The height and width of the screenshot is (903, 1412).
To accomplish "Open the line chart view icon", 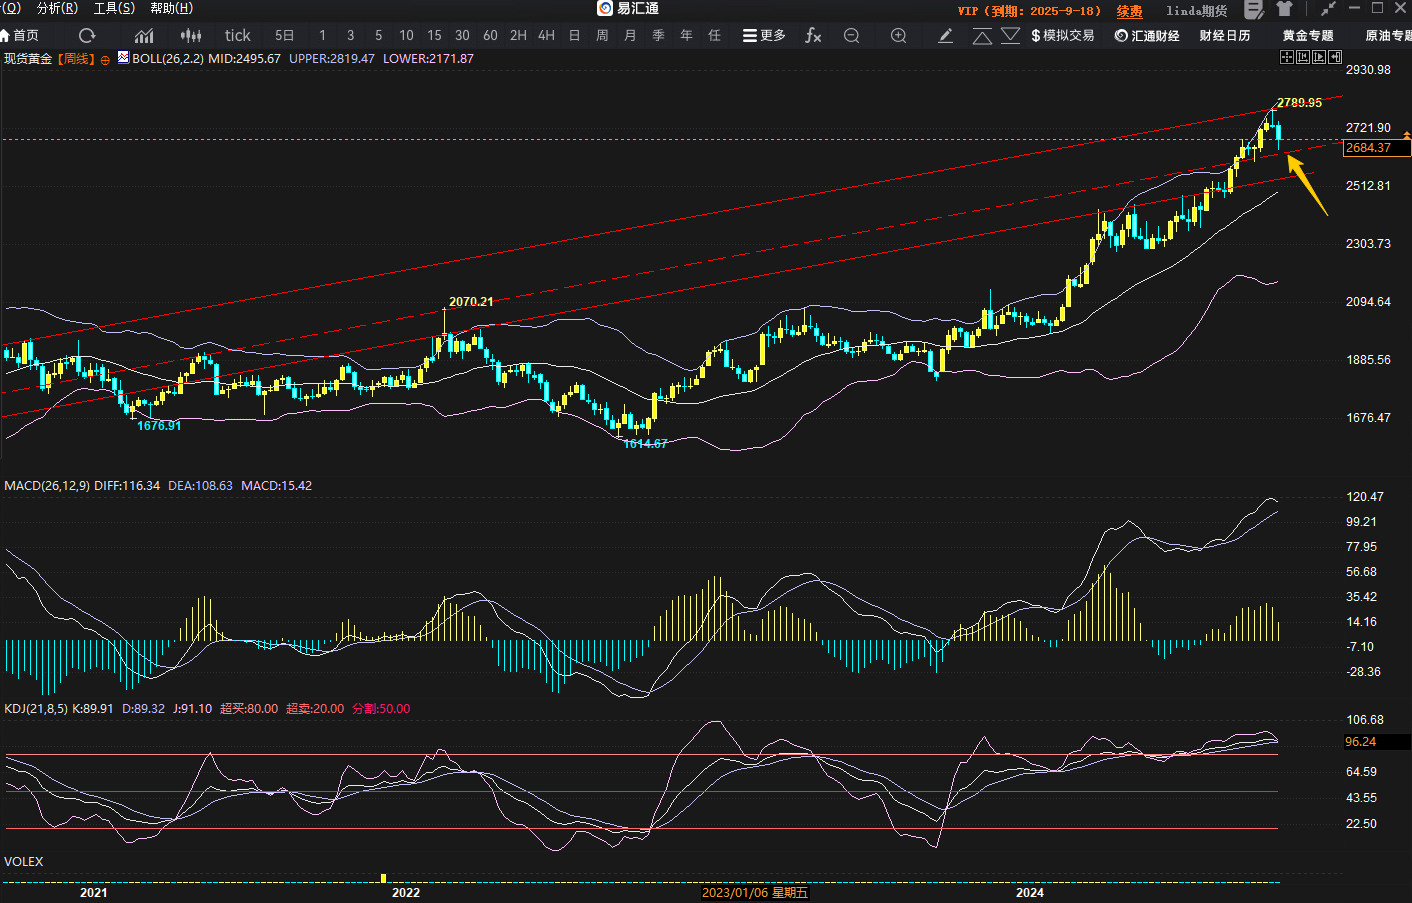I will (144, 35).
